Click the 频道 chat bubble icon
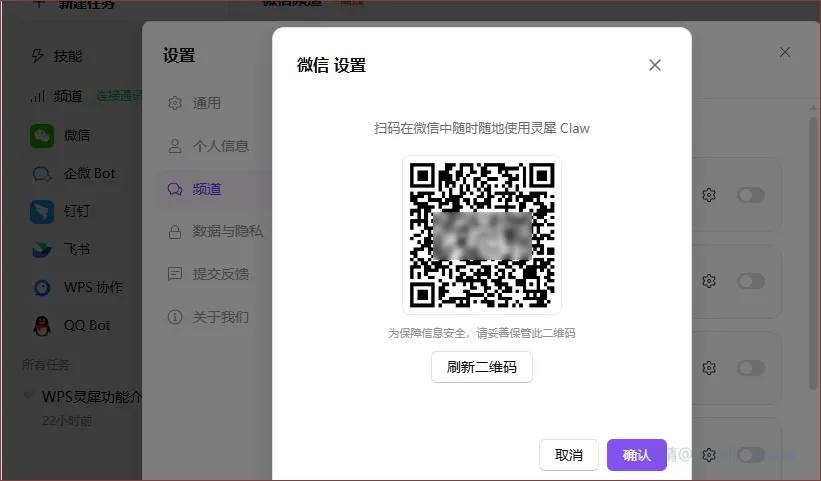The height and width of the screenshot is (481, 821). point(175,189)
